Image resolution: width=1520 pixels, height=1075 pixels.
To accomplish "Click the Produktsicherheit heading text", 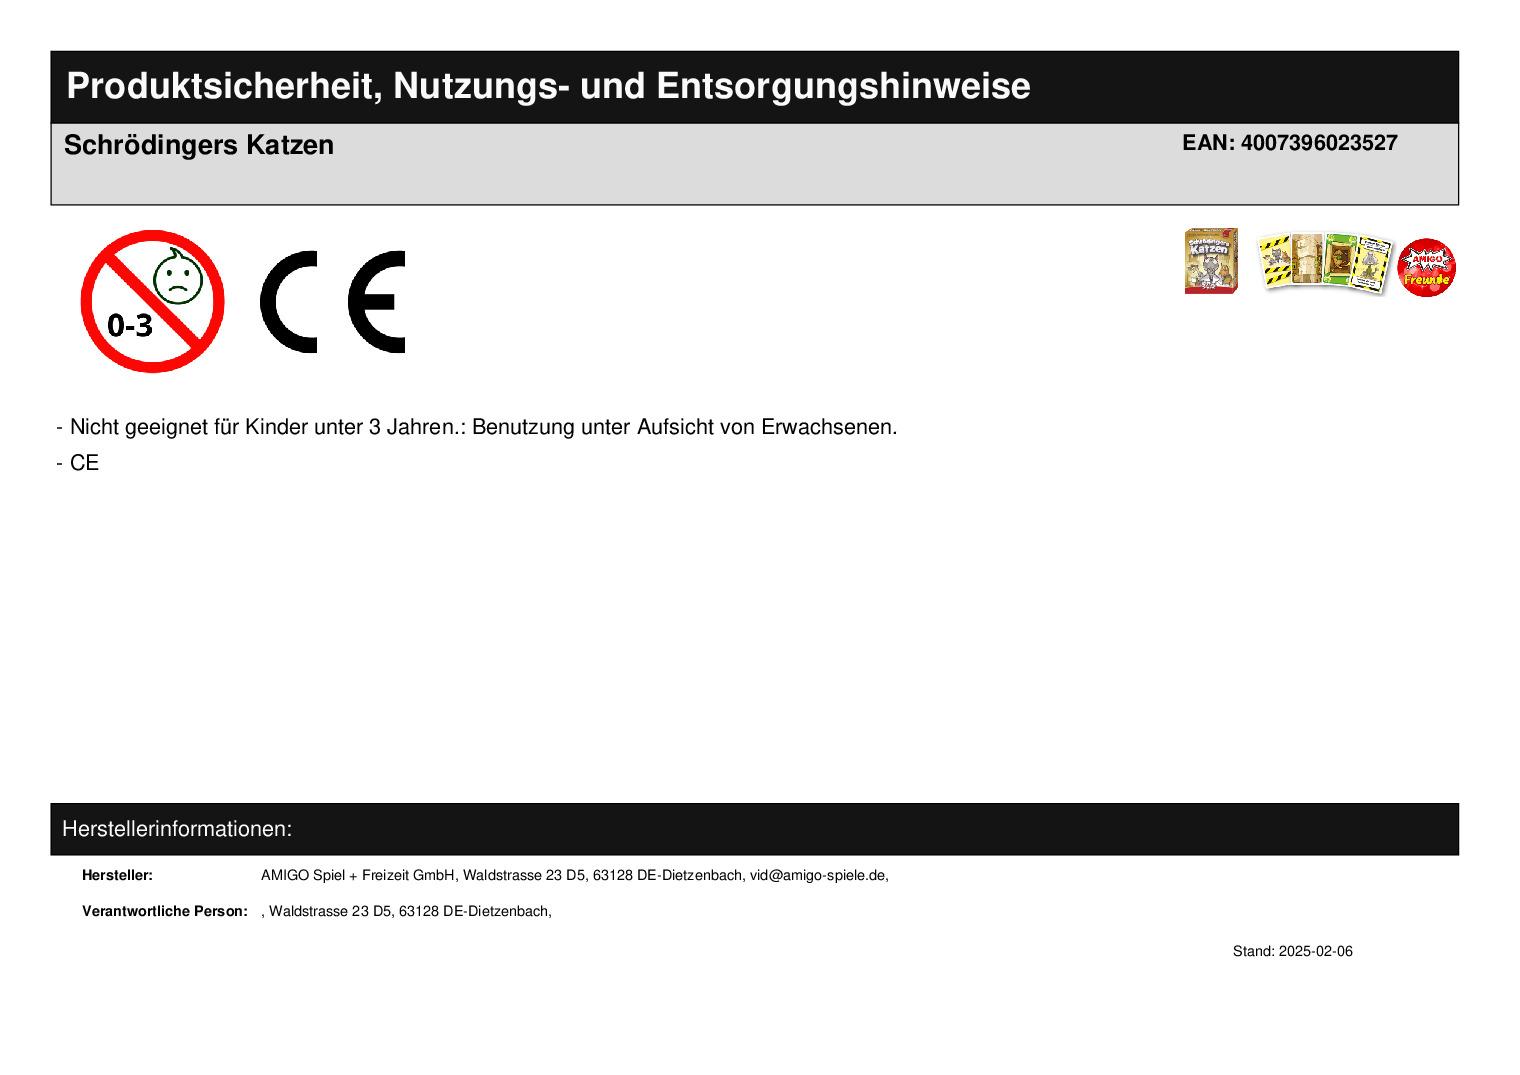I will click(548, 86).
